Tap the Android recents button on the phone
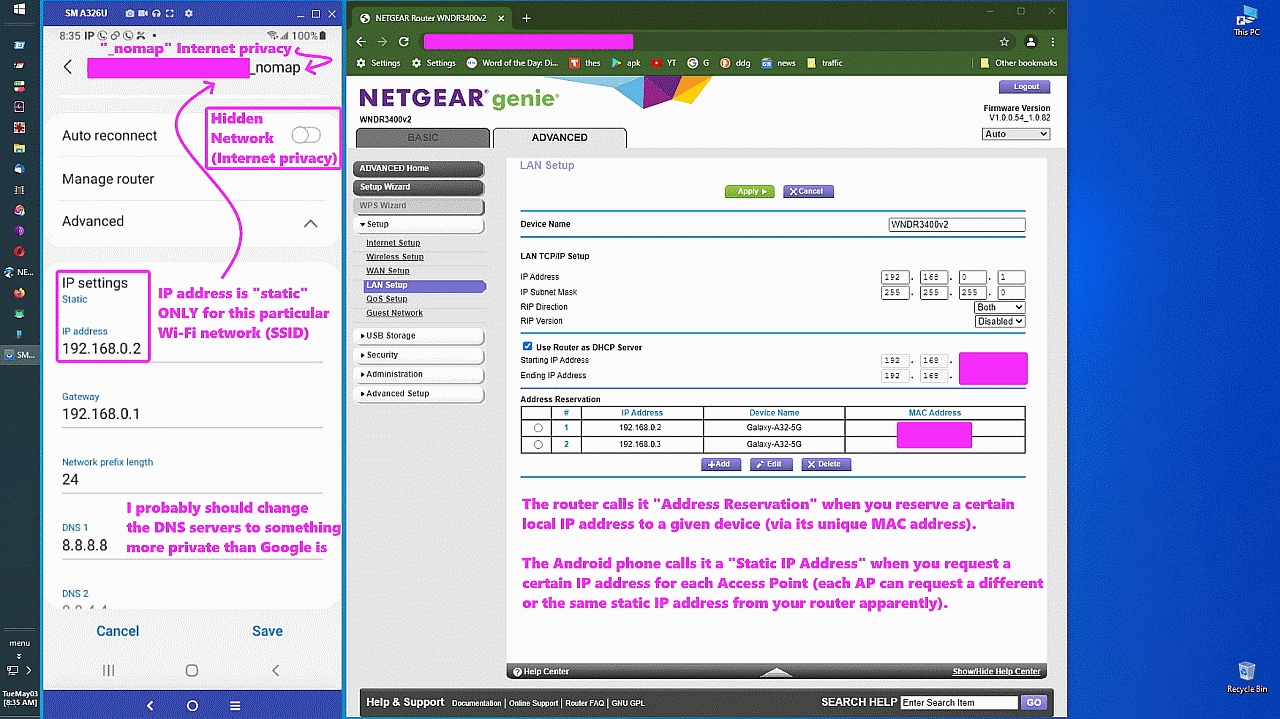Viewport: 1280px width, 719px height. coord(109,670)
